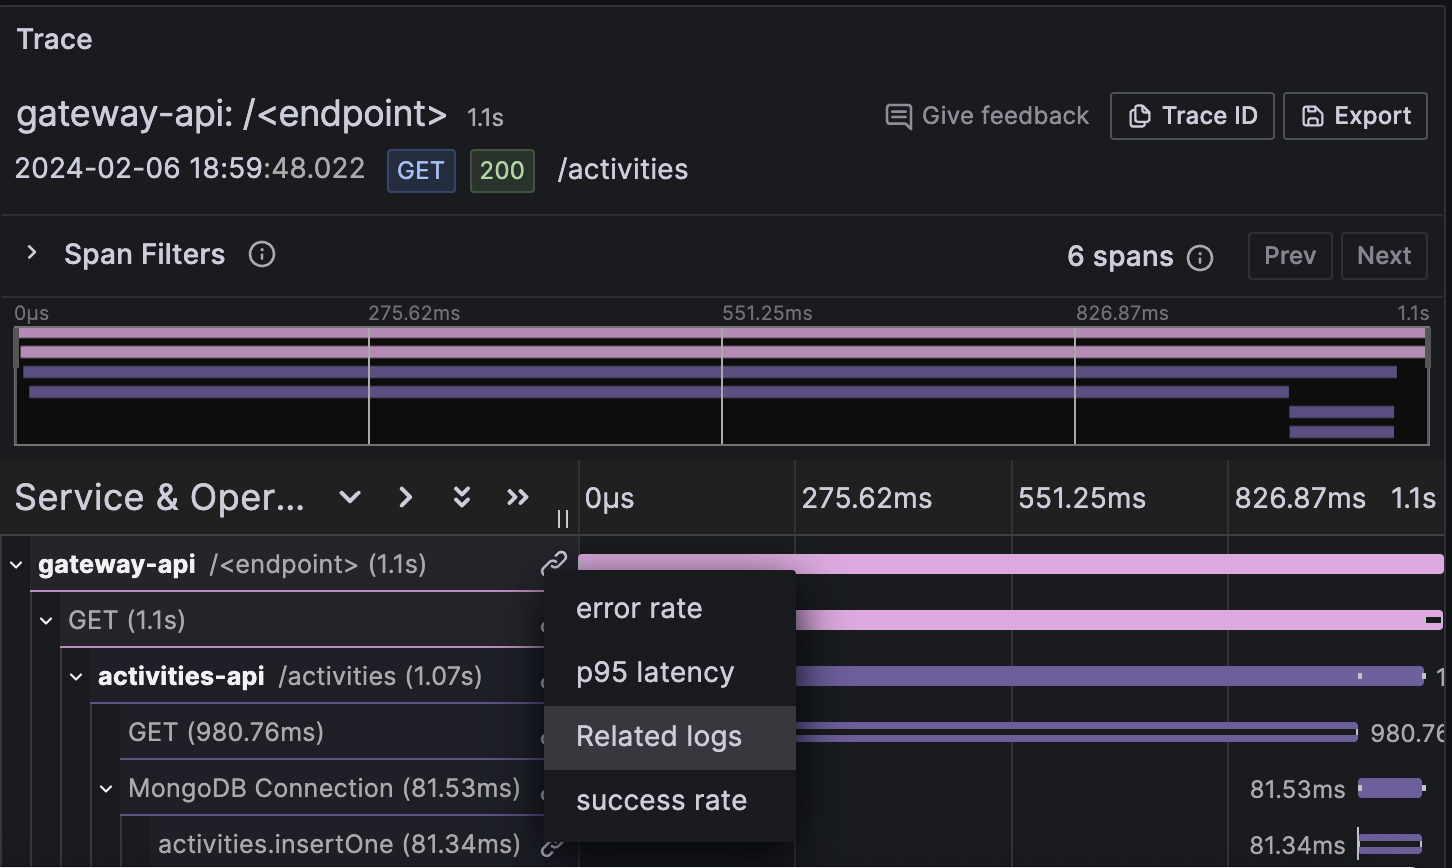Collapse the activities-api span
Viewport: 1452px width, 868px height.
(76, 677)
